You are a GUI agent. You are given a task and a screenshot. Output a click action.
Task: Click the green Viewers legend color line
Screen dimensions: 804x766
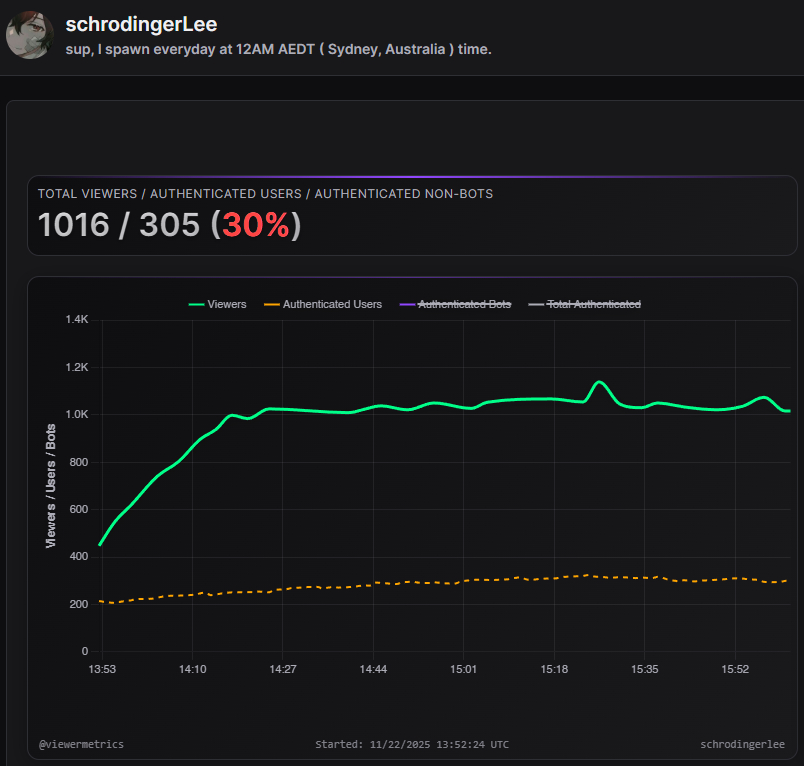pos(196,305)
